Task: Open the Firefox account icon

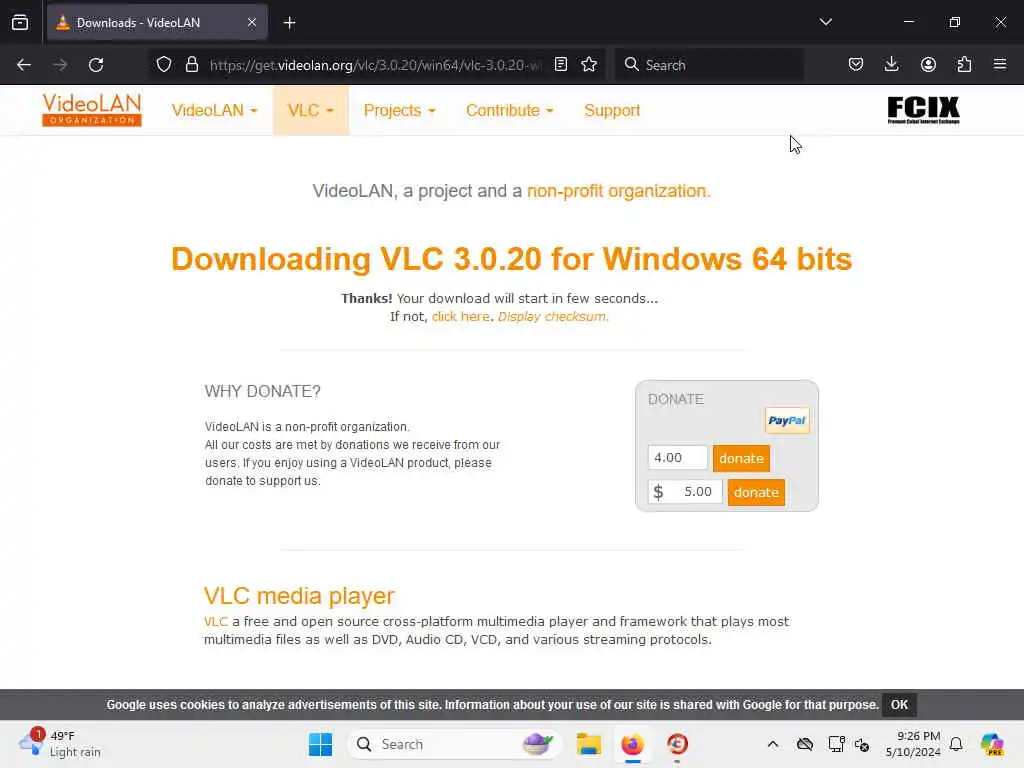Action: point(928,64)
